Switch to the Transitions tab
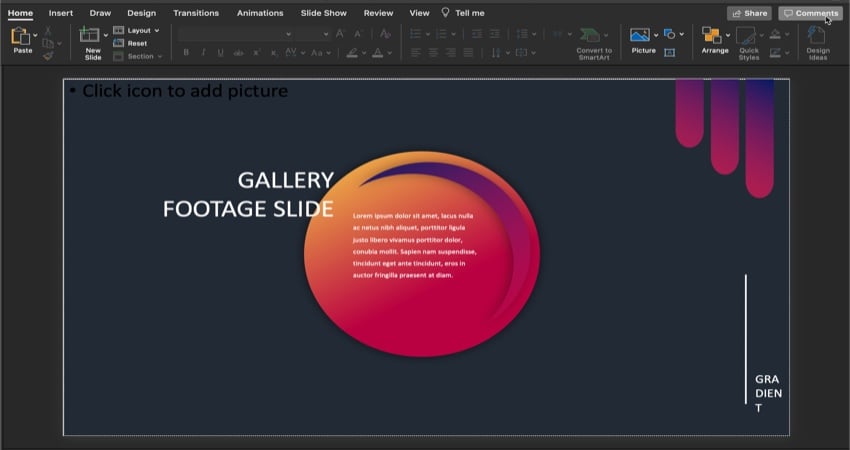 [x=196, y=13]
